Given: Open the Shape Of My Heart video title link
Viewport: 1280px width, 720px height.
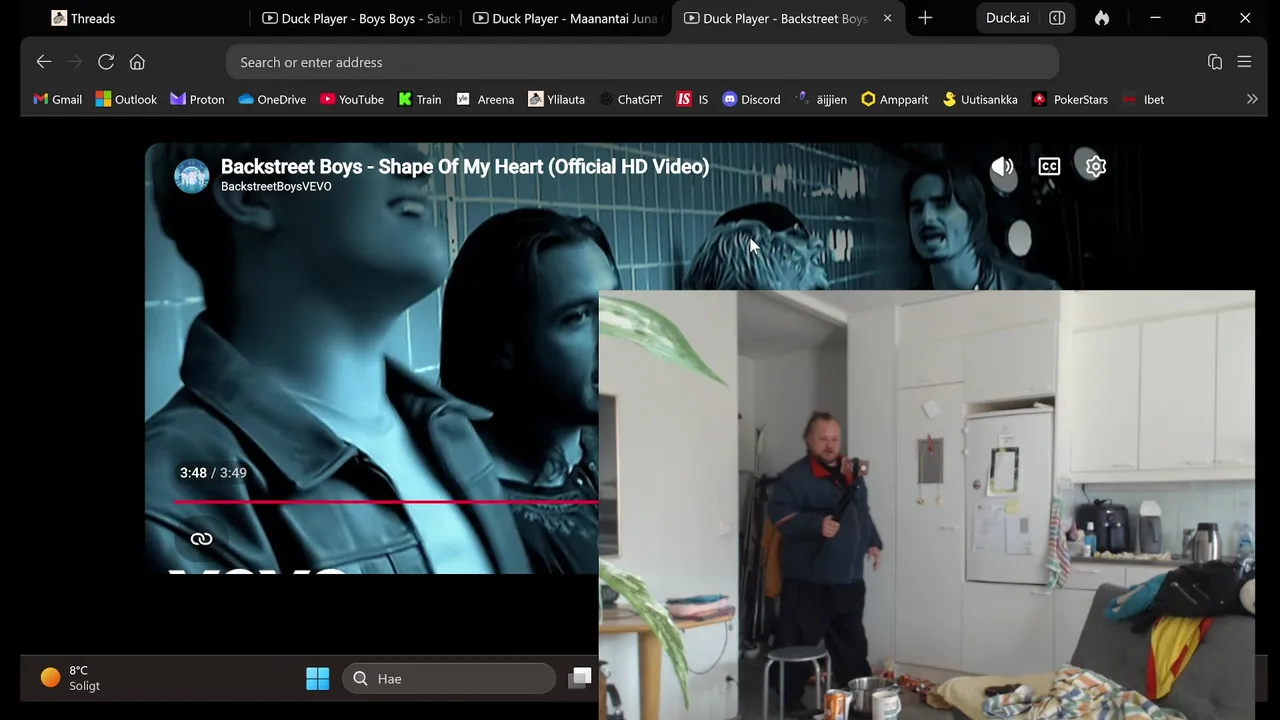Looking at the screenshot, I should pos(465,166).
